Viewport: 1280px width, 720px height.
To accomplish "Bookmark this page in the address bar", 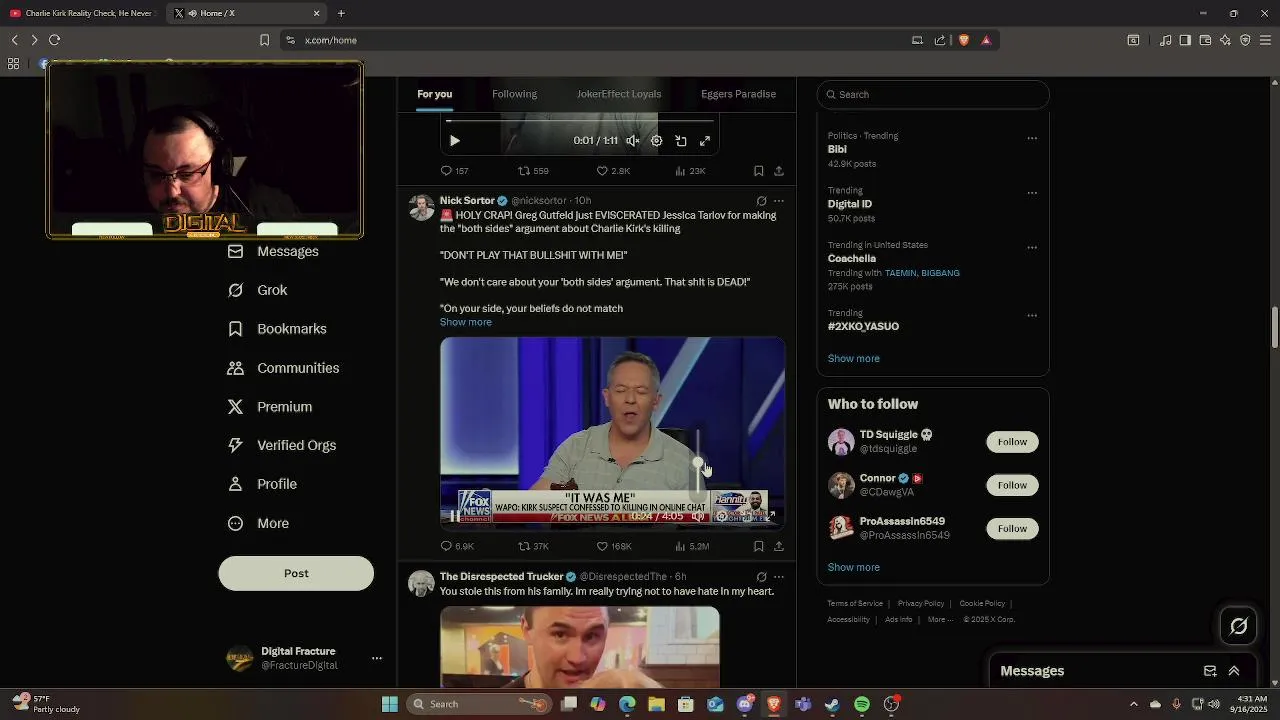I will [264, 40].
